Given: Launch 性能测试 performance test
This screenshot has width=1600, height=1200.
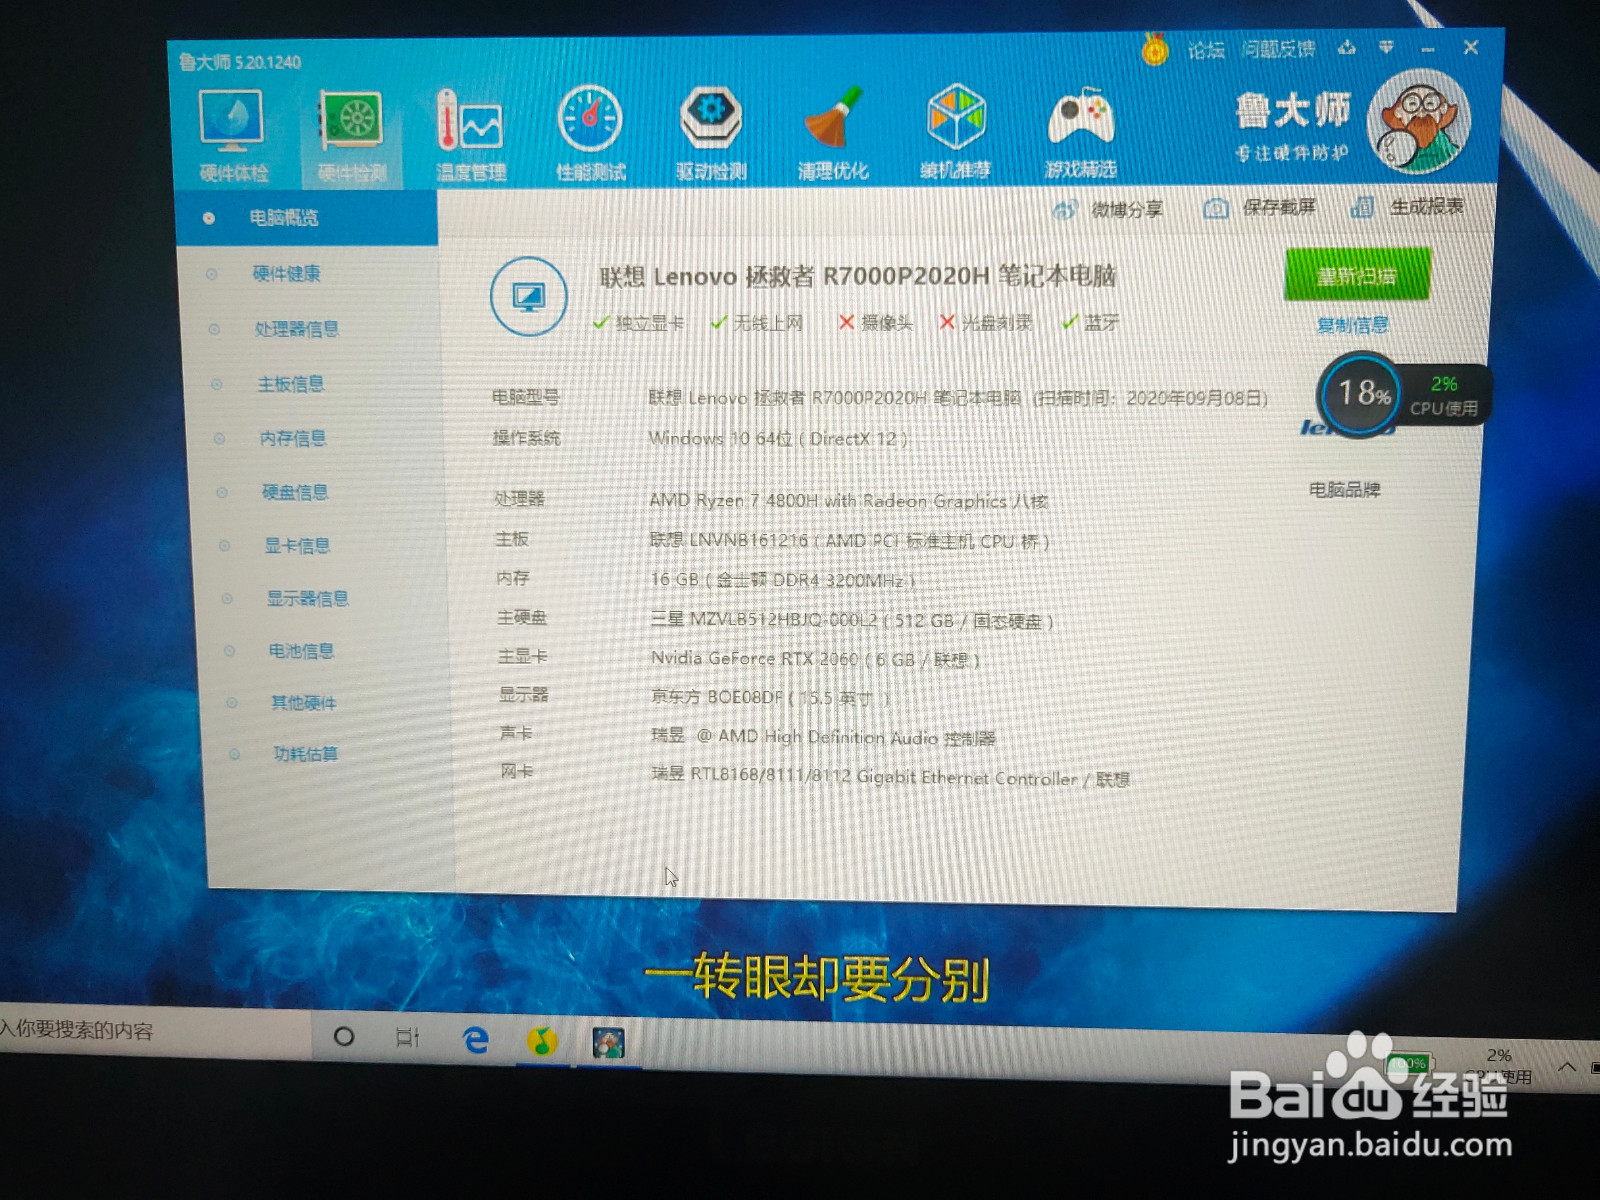Looking at the screenshot, I should point(590,135).
